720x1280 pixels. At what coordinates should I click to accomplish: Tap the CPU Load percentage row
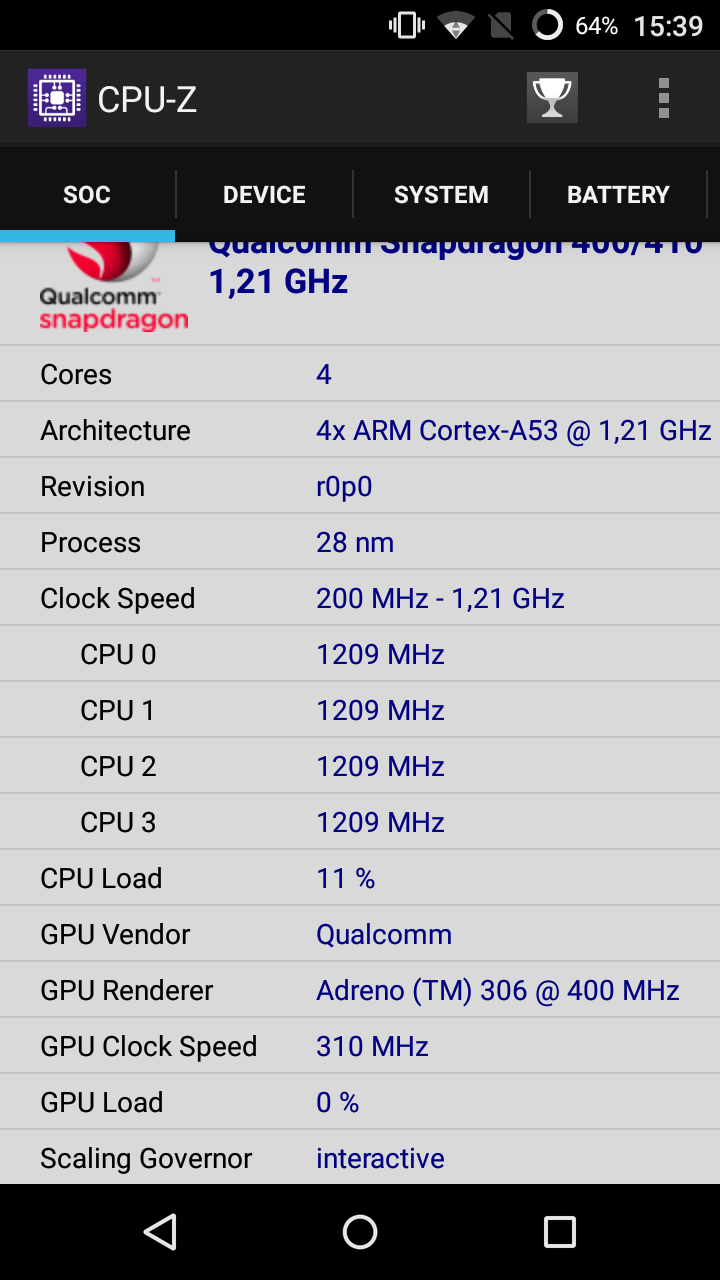pos(360,878)
